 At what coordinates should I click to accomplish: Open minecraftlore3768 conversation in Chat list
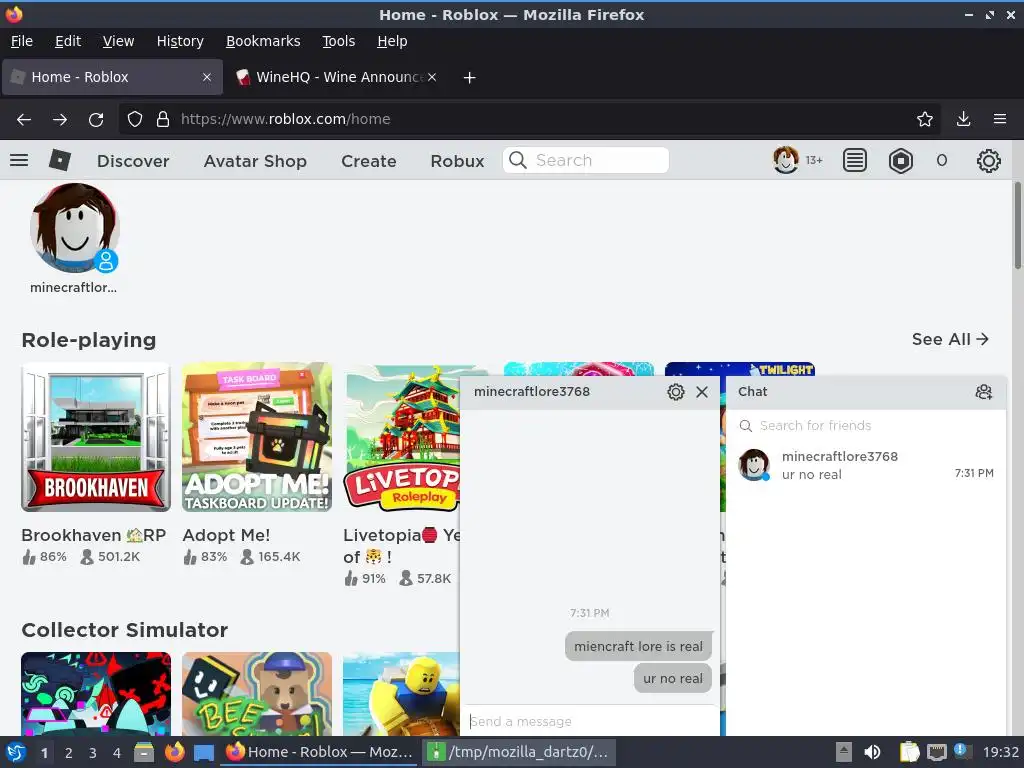(866, 465)
